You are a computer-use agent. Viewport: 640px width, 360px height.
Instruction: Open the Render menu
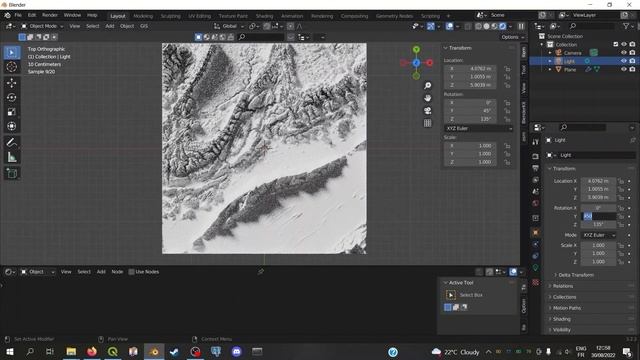[x=50, y=15]
